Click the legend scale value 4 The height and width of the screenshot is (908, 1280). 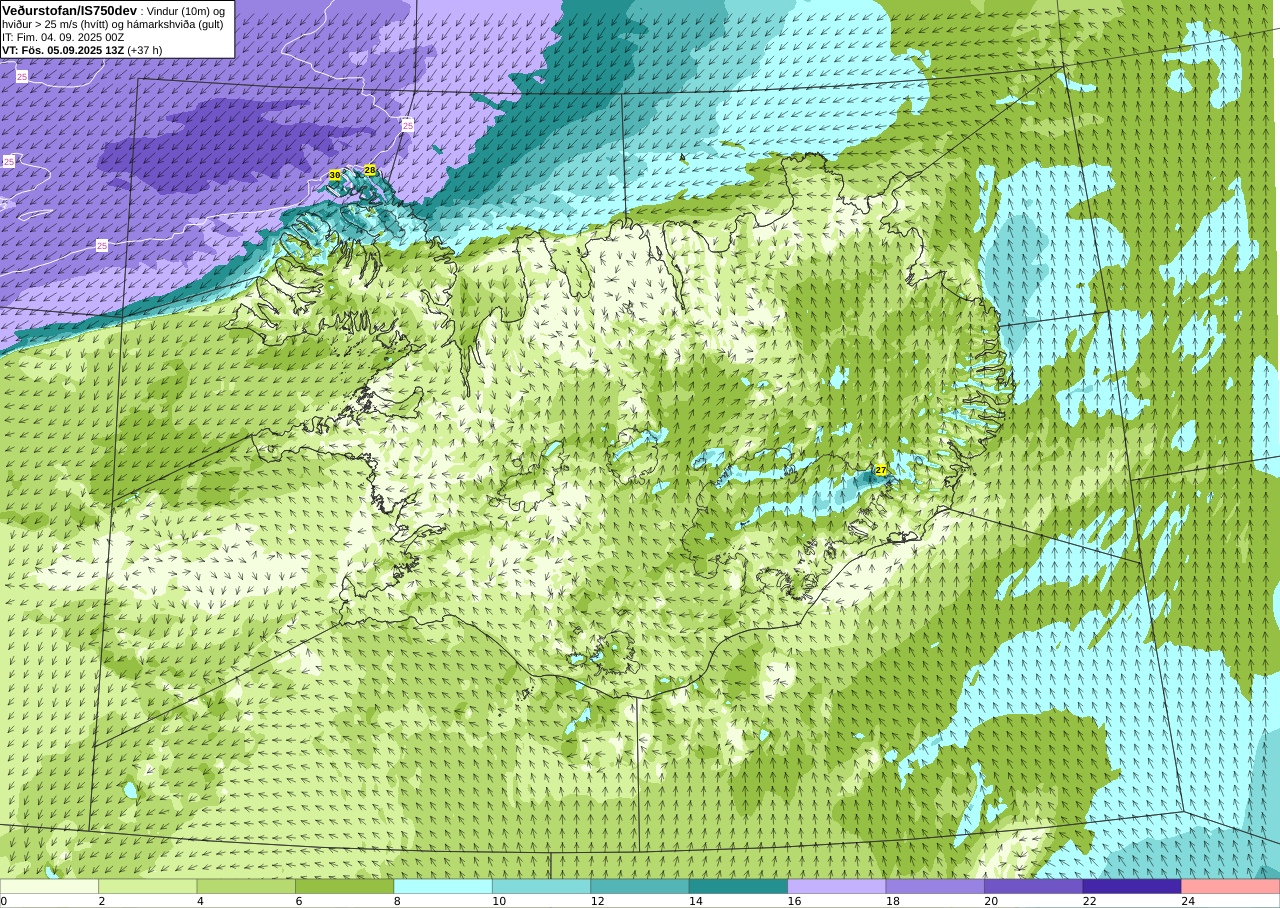pos(202,901)
